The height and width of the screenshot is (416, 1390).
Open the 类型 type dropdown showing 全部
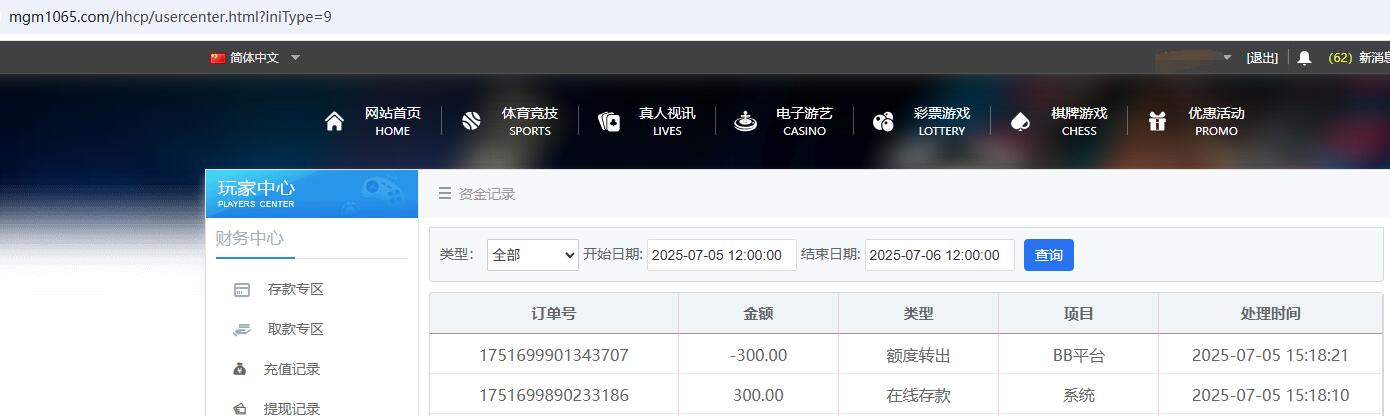pyautogui.click(x=533, y=255)
